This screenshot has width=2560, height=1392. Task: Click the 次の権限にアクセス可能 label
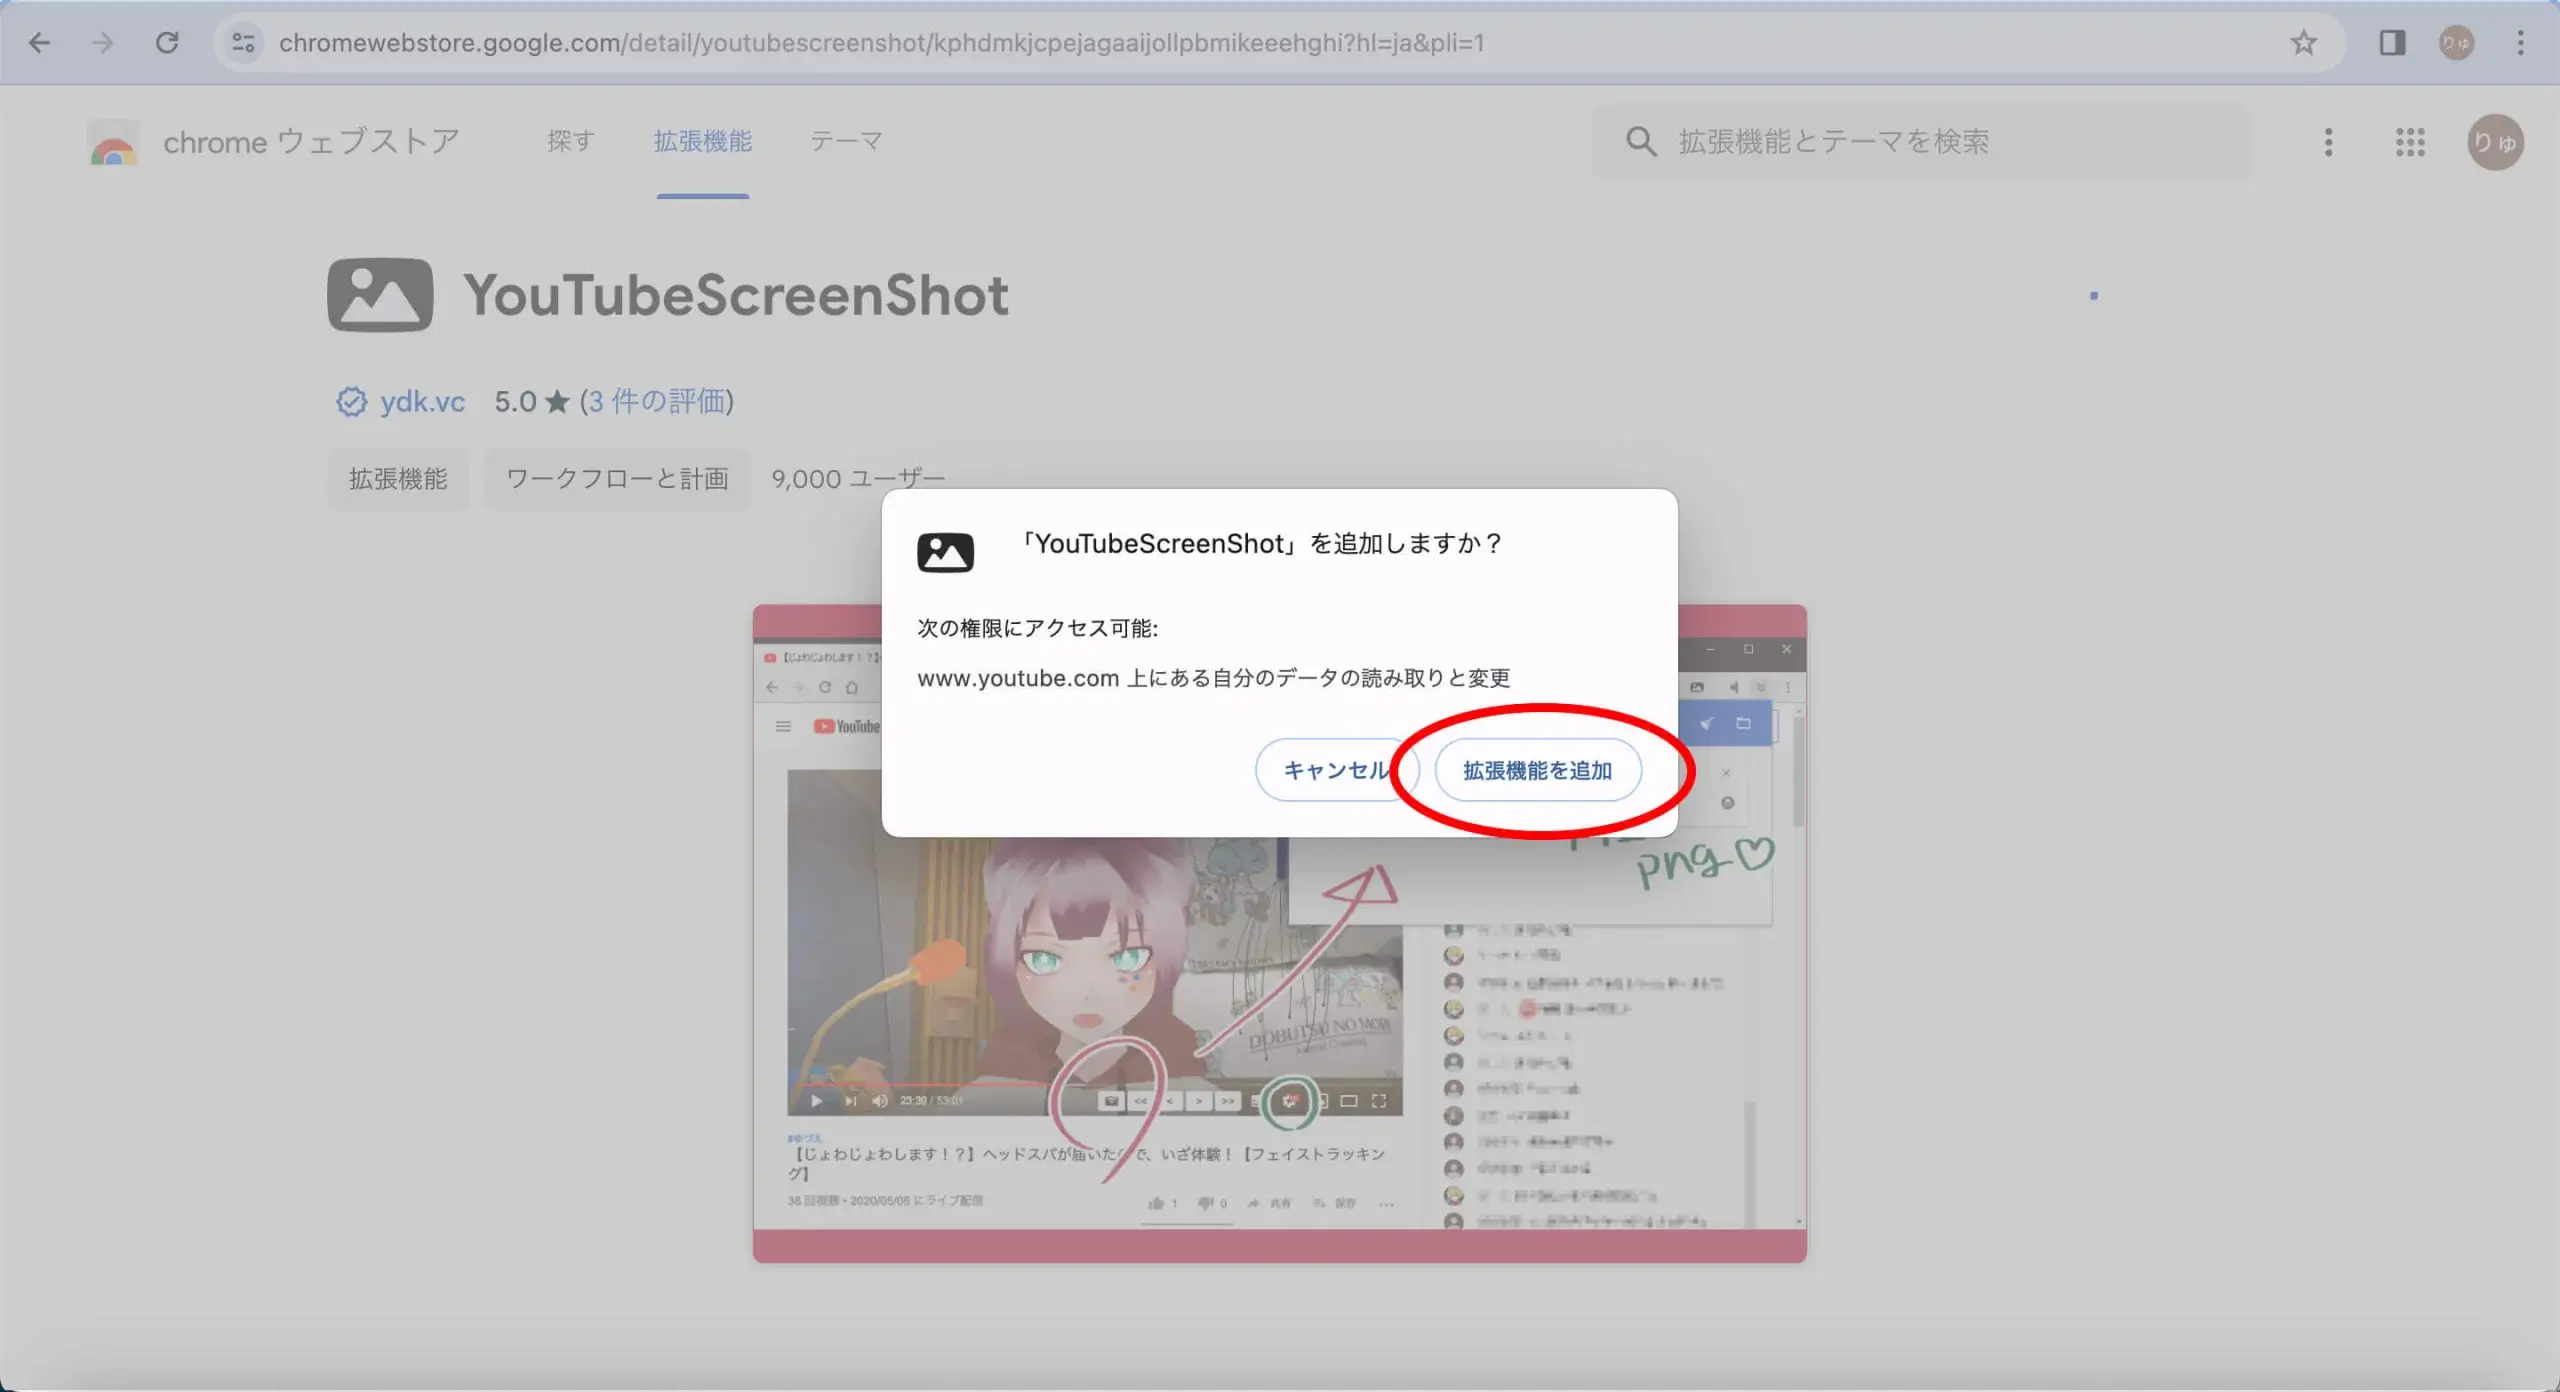1037,628
